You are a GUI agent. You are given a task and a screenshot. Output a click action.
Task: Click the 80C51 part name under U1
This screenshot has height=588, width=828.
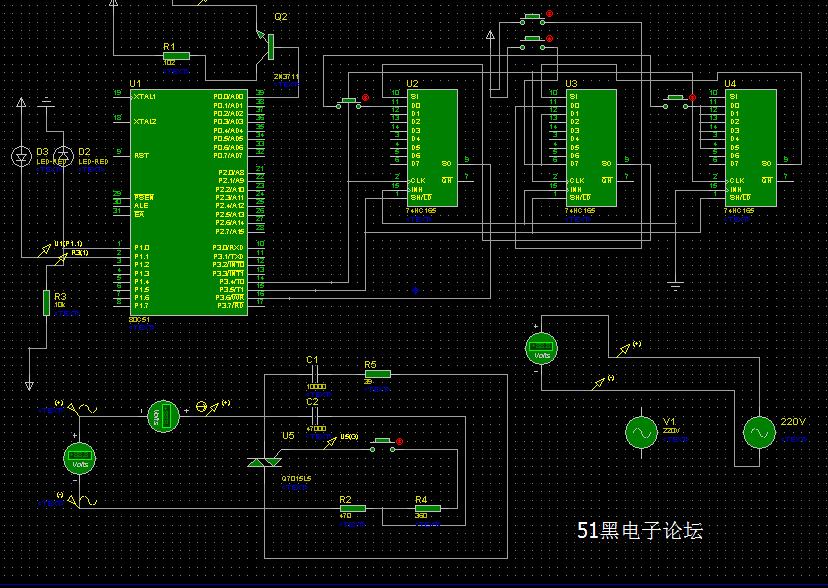pos(139,320)
